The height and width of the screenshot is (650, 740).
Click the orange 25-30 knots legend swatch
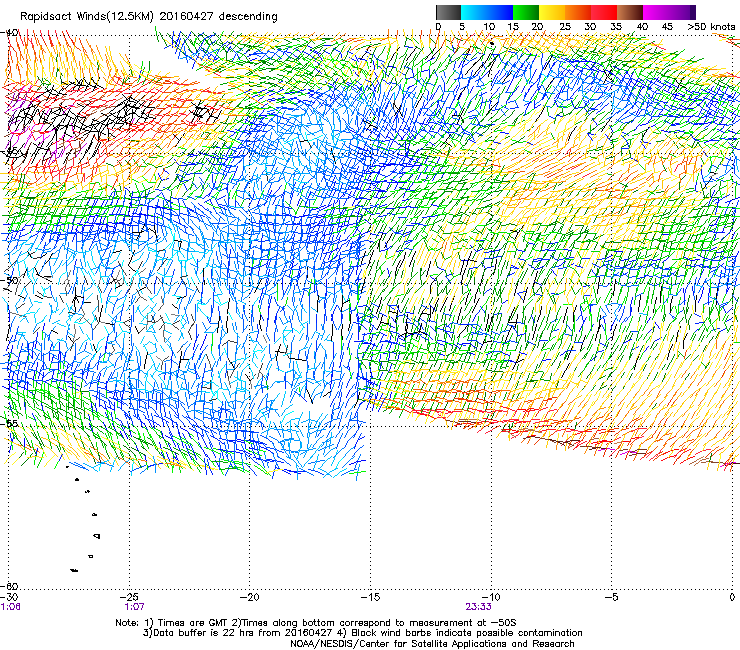(578, 12)
